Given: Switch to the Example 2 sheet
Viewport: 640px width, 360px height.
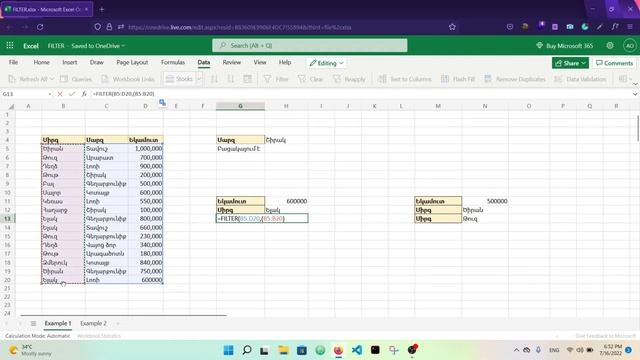Looking at the screenshot, I should coord(93,323).
